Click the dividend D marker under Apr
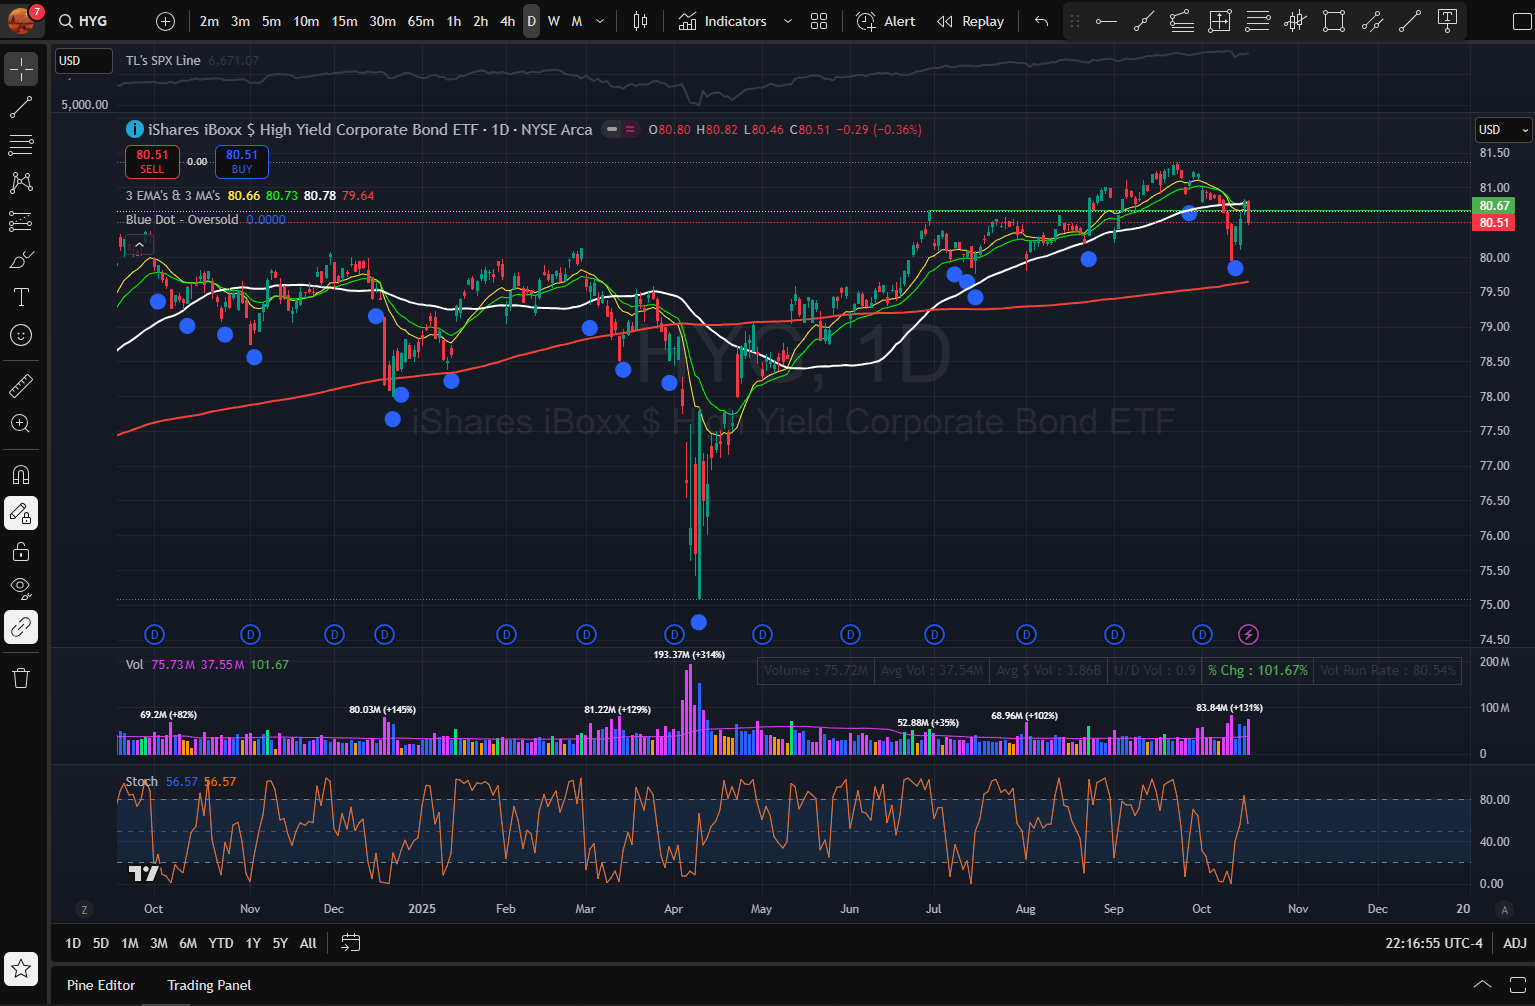This screenshot has height=1006, width=1535. coord(675,634)
